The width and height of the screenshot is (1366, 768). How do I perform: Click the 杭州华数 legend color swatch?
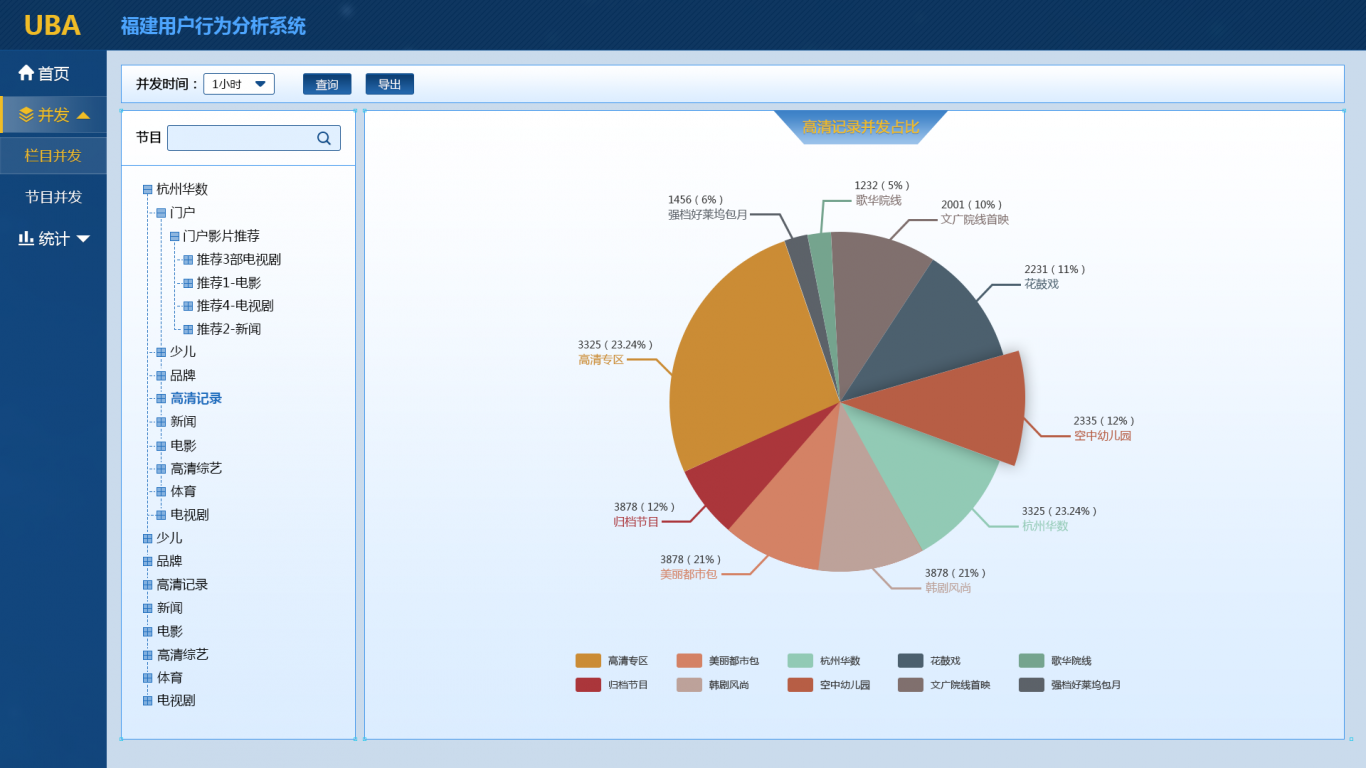[x=800, y=661]
